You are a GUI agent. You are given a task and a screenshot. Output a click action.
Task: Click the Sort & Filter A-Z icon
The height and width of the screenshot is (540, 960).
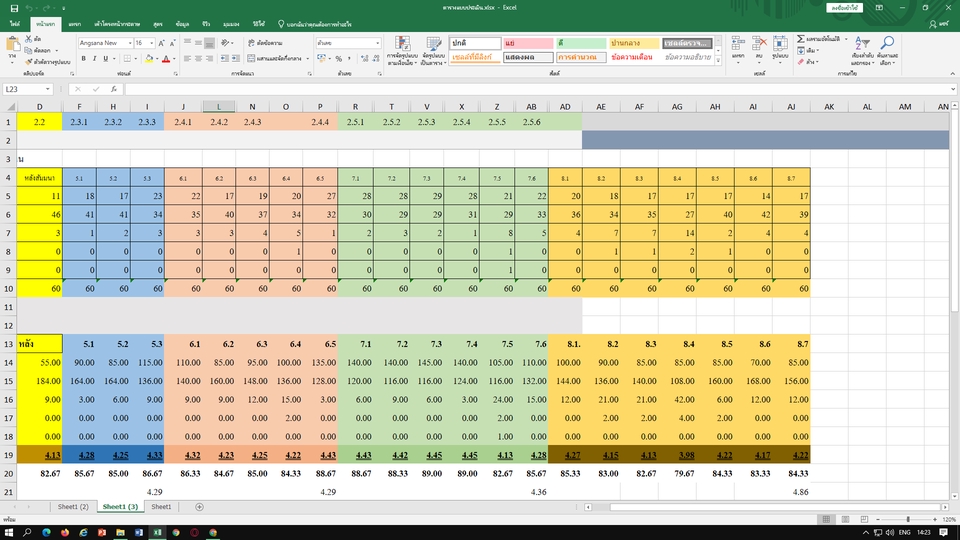tap(861, 43)
